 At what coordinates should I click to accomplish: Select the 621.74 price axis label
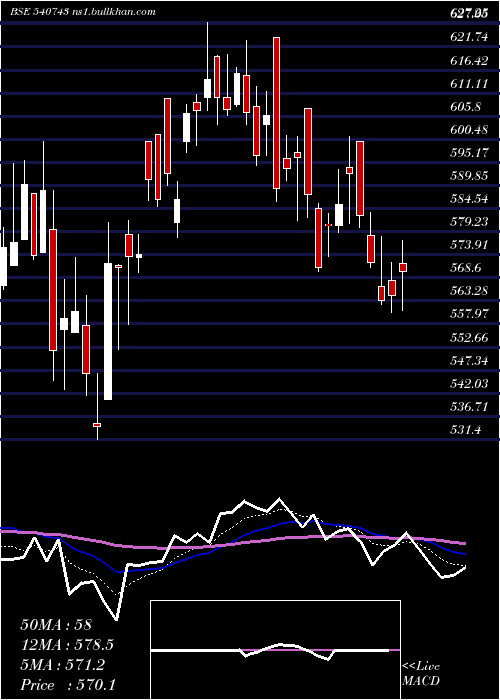tap(469, 38)
